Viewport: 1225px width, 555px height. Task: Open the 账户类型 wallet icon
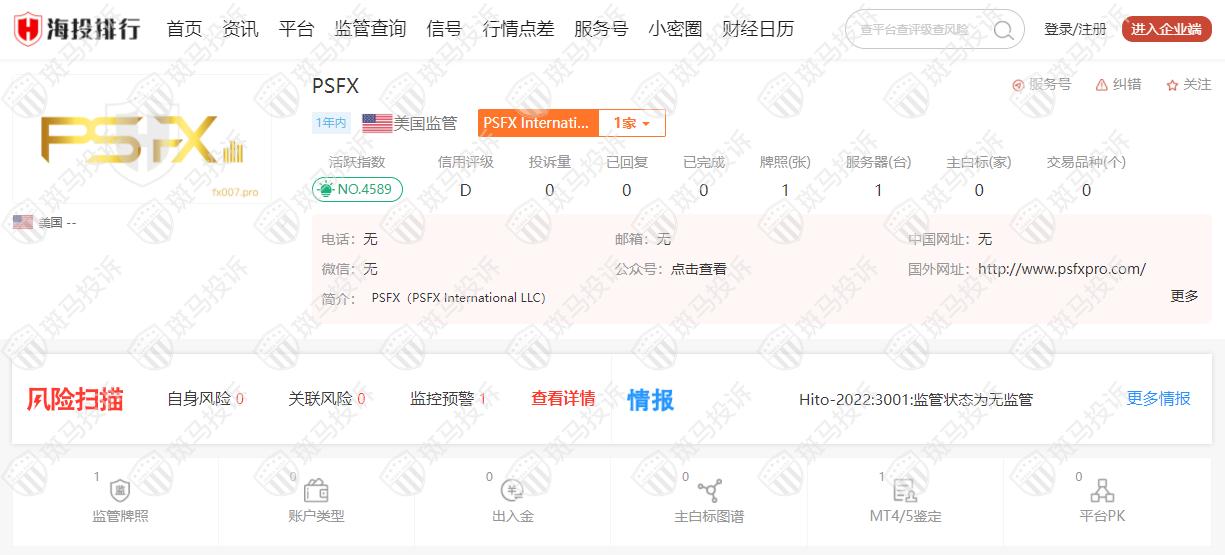[x=316, y=491]
